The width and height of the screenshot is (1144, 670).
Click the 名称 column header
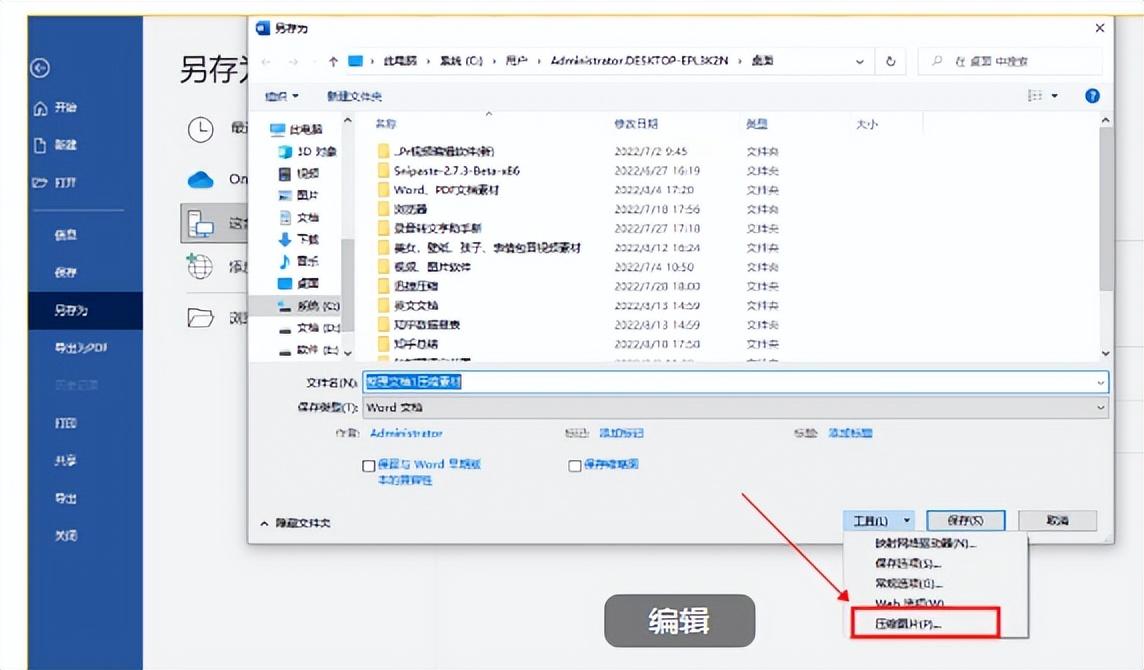tap(386, 124)
